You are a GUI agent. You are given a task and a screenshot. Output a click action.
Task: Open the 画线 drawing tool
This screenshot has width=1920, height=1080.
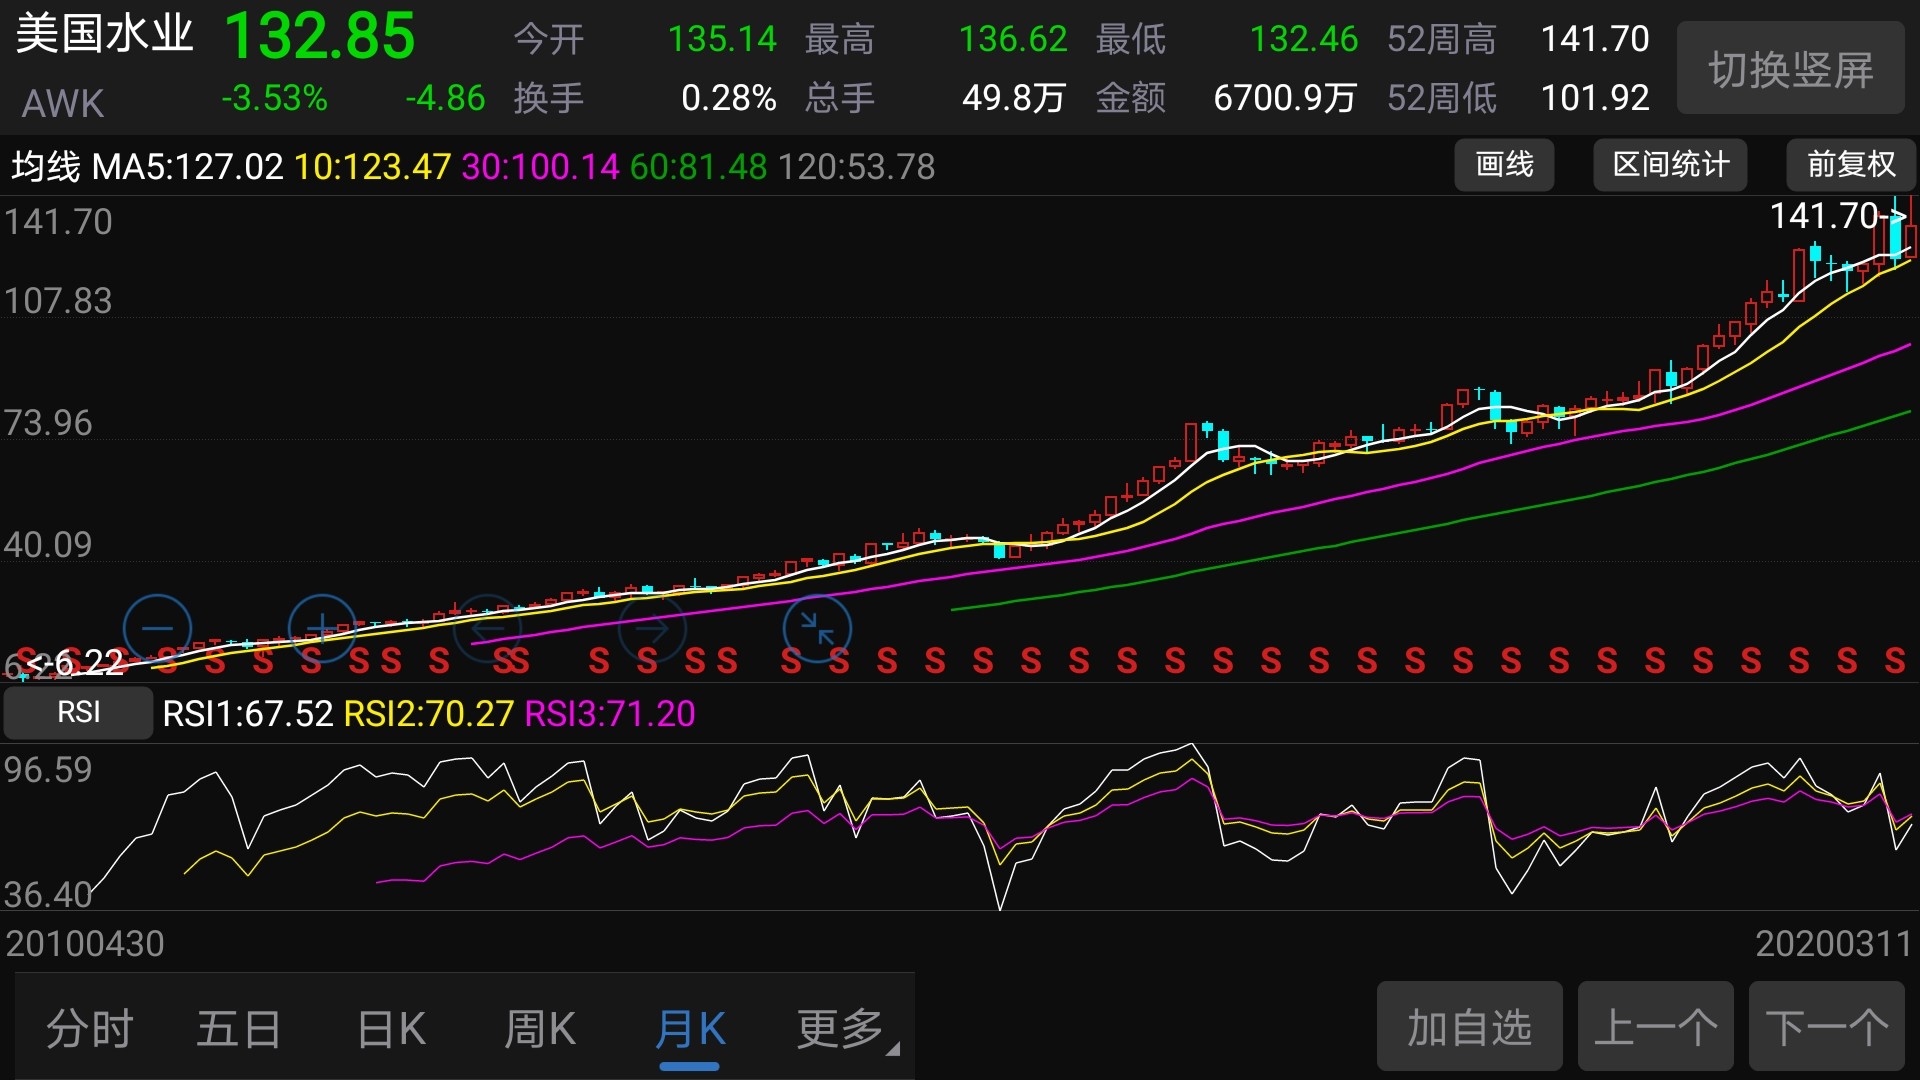click(1504, 165)
